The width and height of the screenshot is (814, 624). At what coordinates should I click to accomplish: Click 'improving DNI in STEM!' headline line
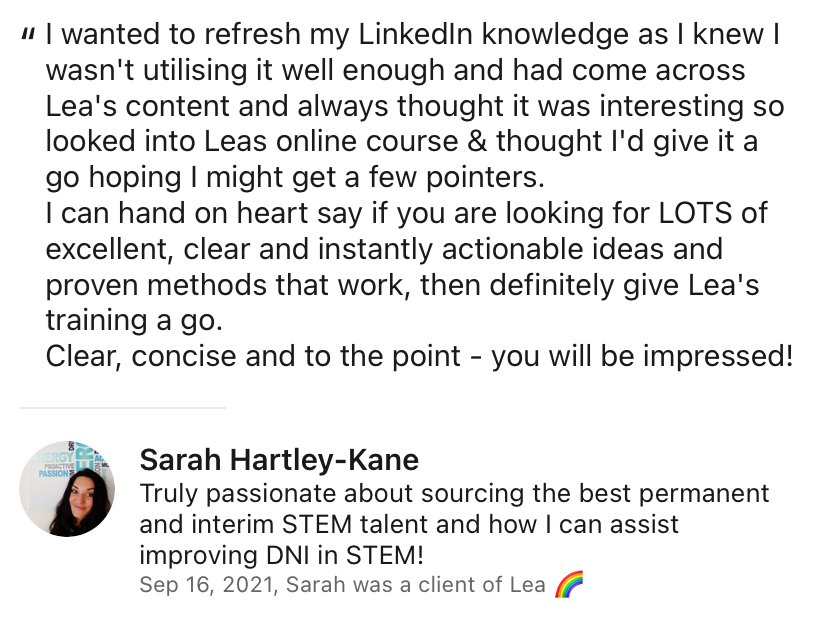coord(281,555)
